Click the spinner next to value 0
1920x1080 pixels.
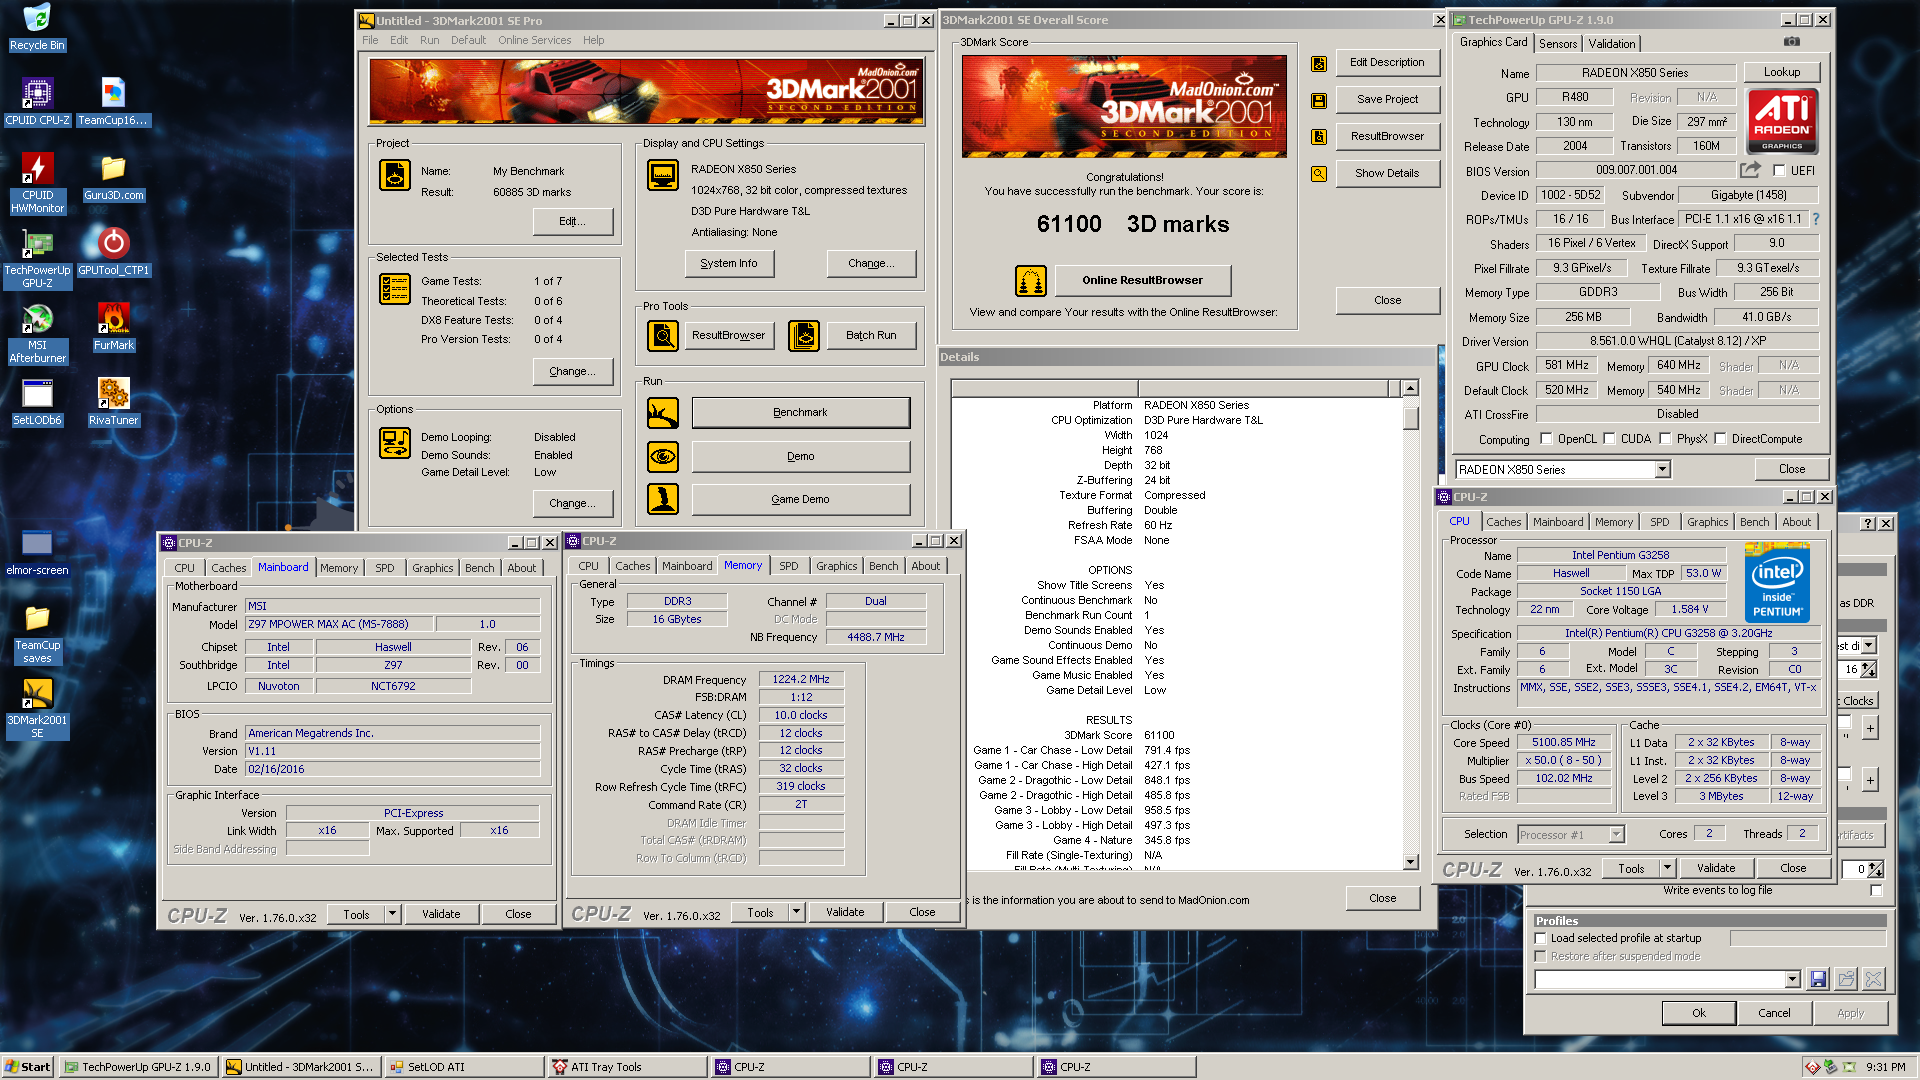pos(1876,869)
